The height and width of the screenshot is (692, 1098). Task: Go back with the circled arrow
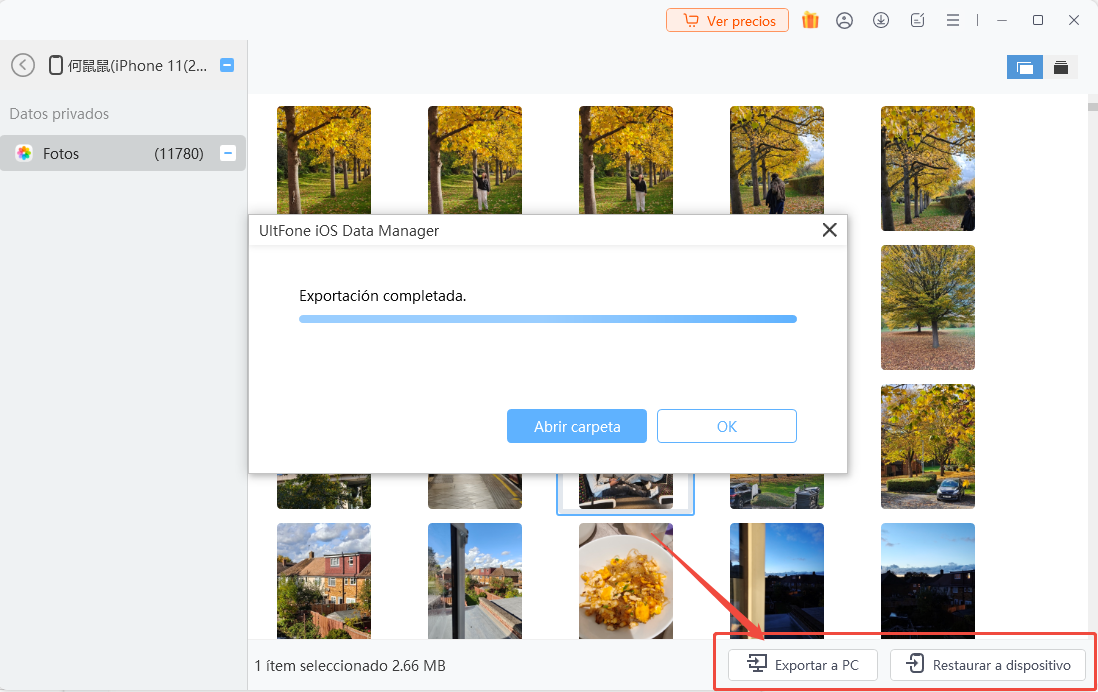(x=23, y=65)
